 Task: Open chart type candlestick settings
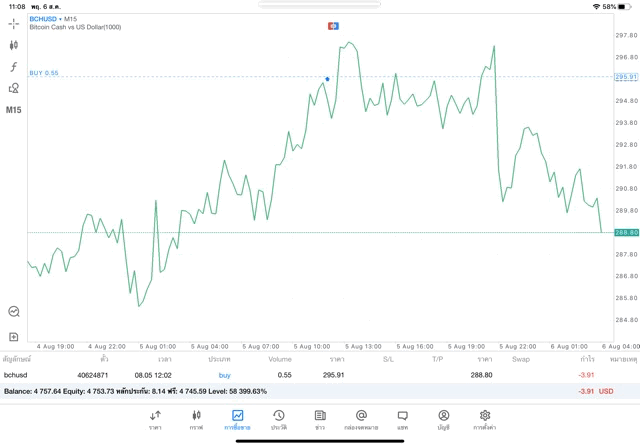click(x=14, y=45)
